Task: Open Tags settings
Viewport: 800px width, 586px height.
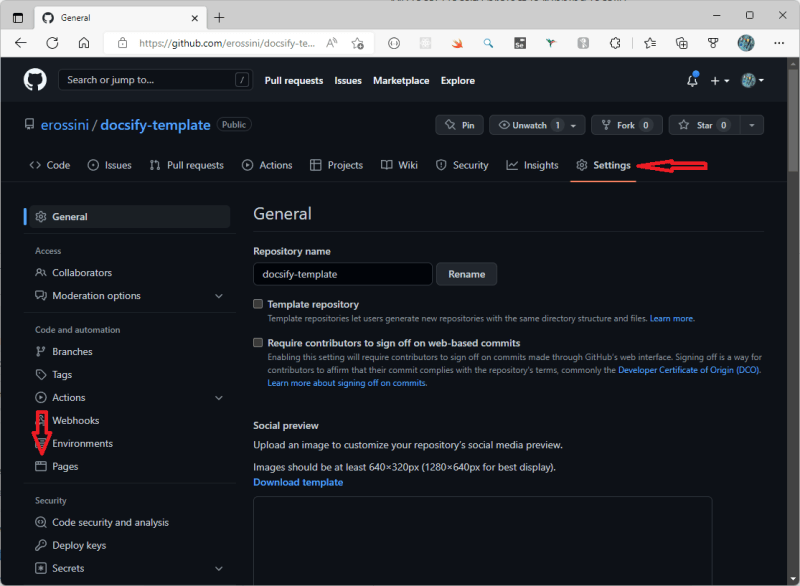Action: coord(62,375)
